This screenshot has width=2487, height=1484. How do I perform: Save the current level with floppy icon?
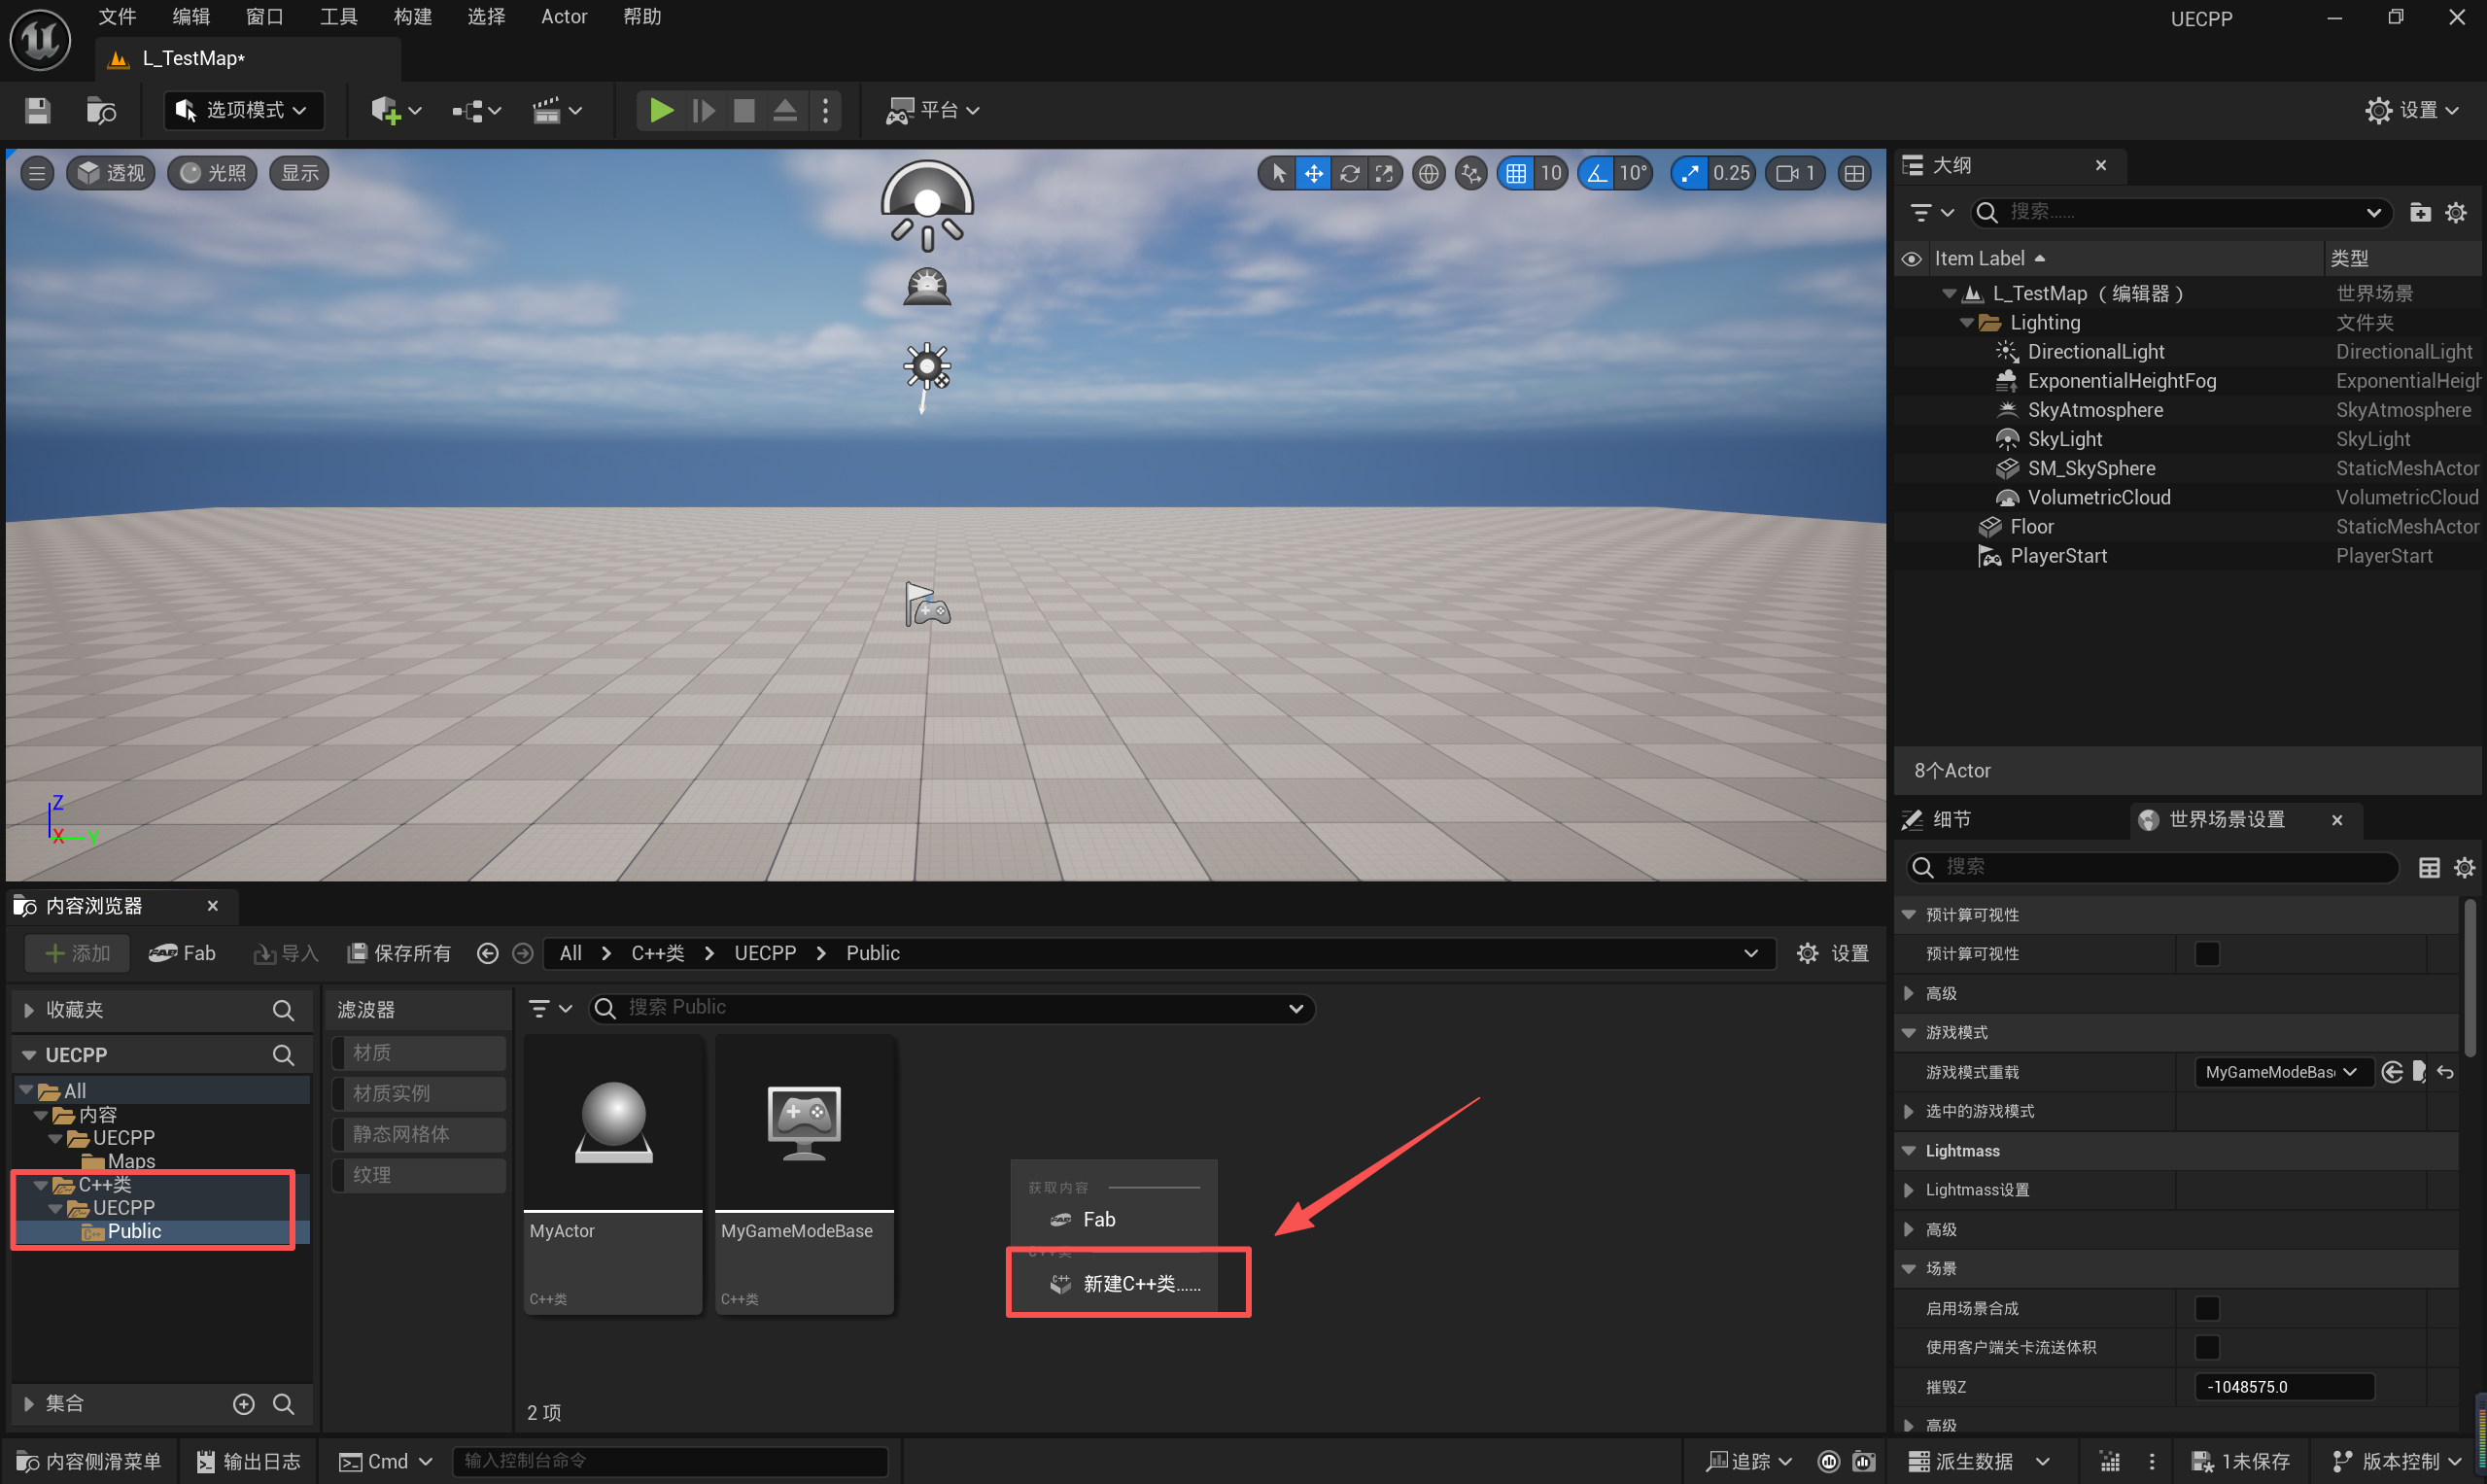pos(37,110)
